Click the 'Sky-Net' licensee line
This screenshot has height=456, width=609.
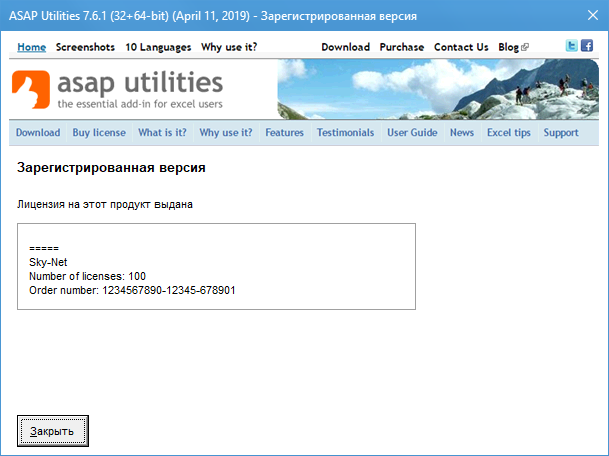48,262
